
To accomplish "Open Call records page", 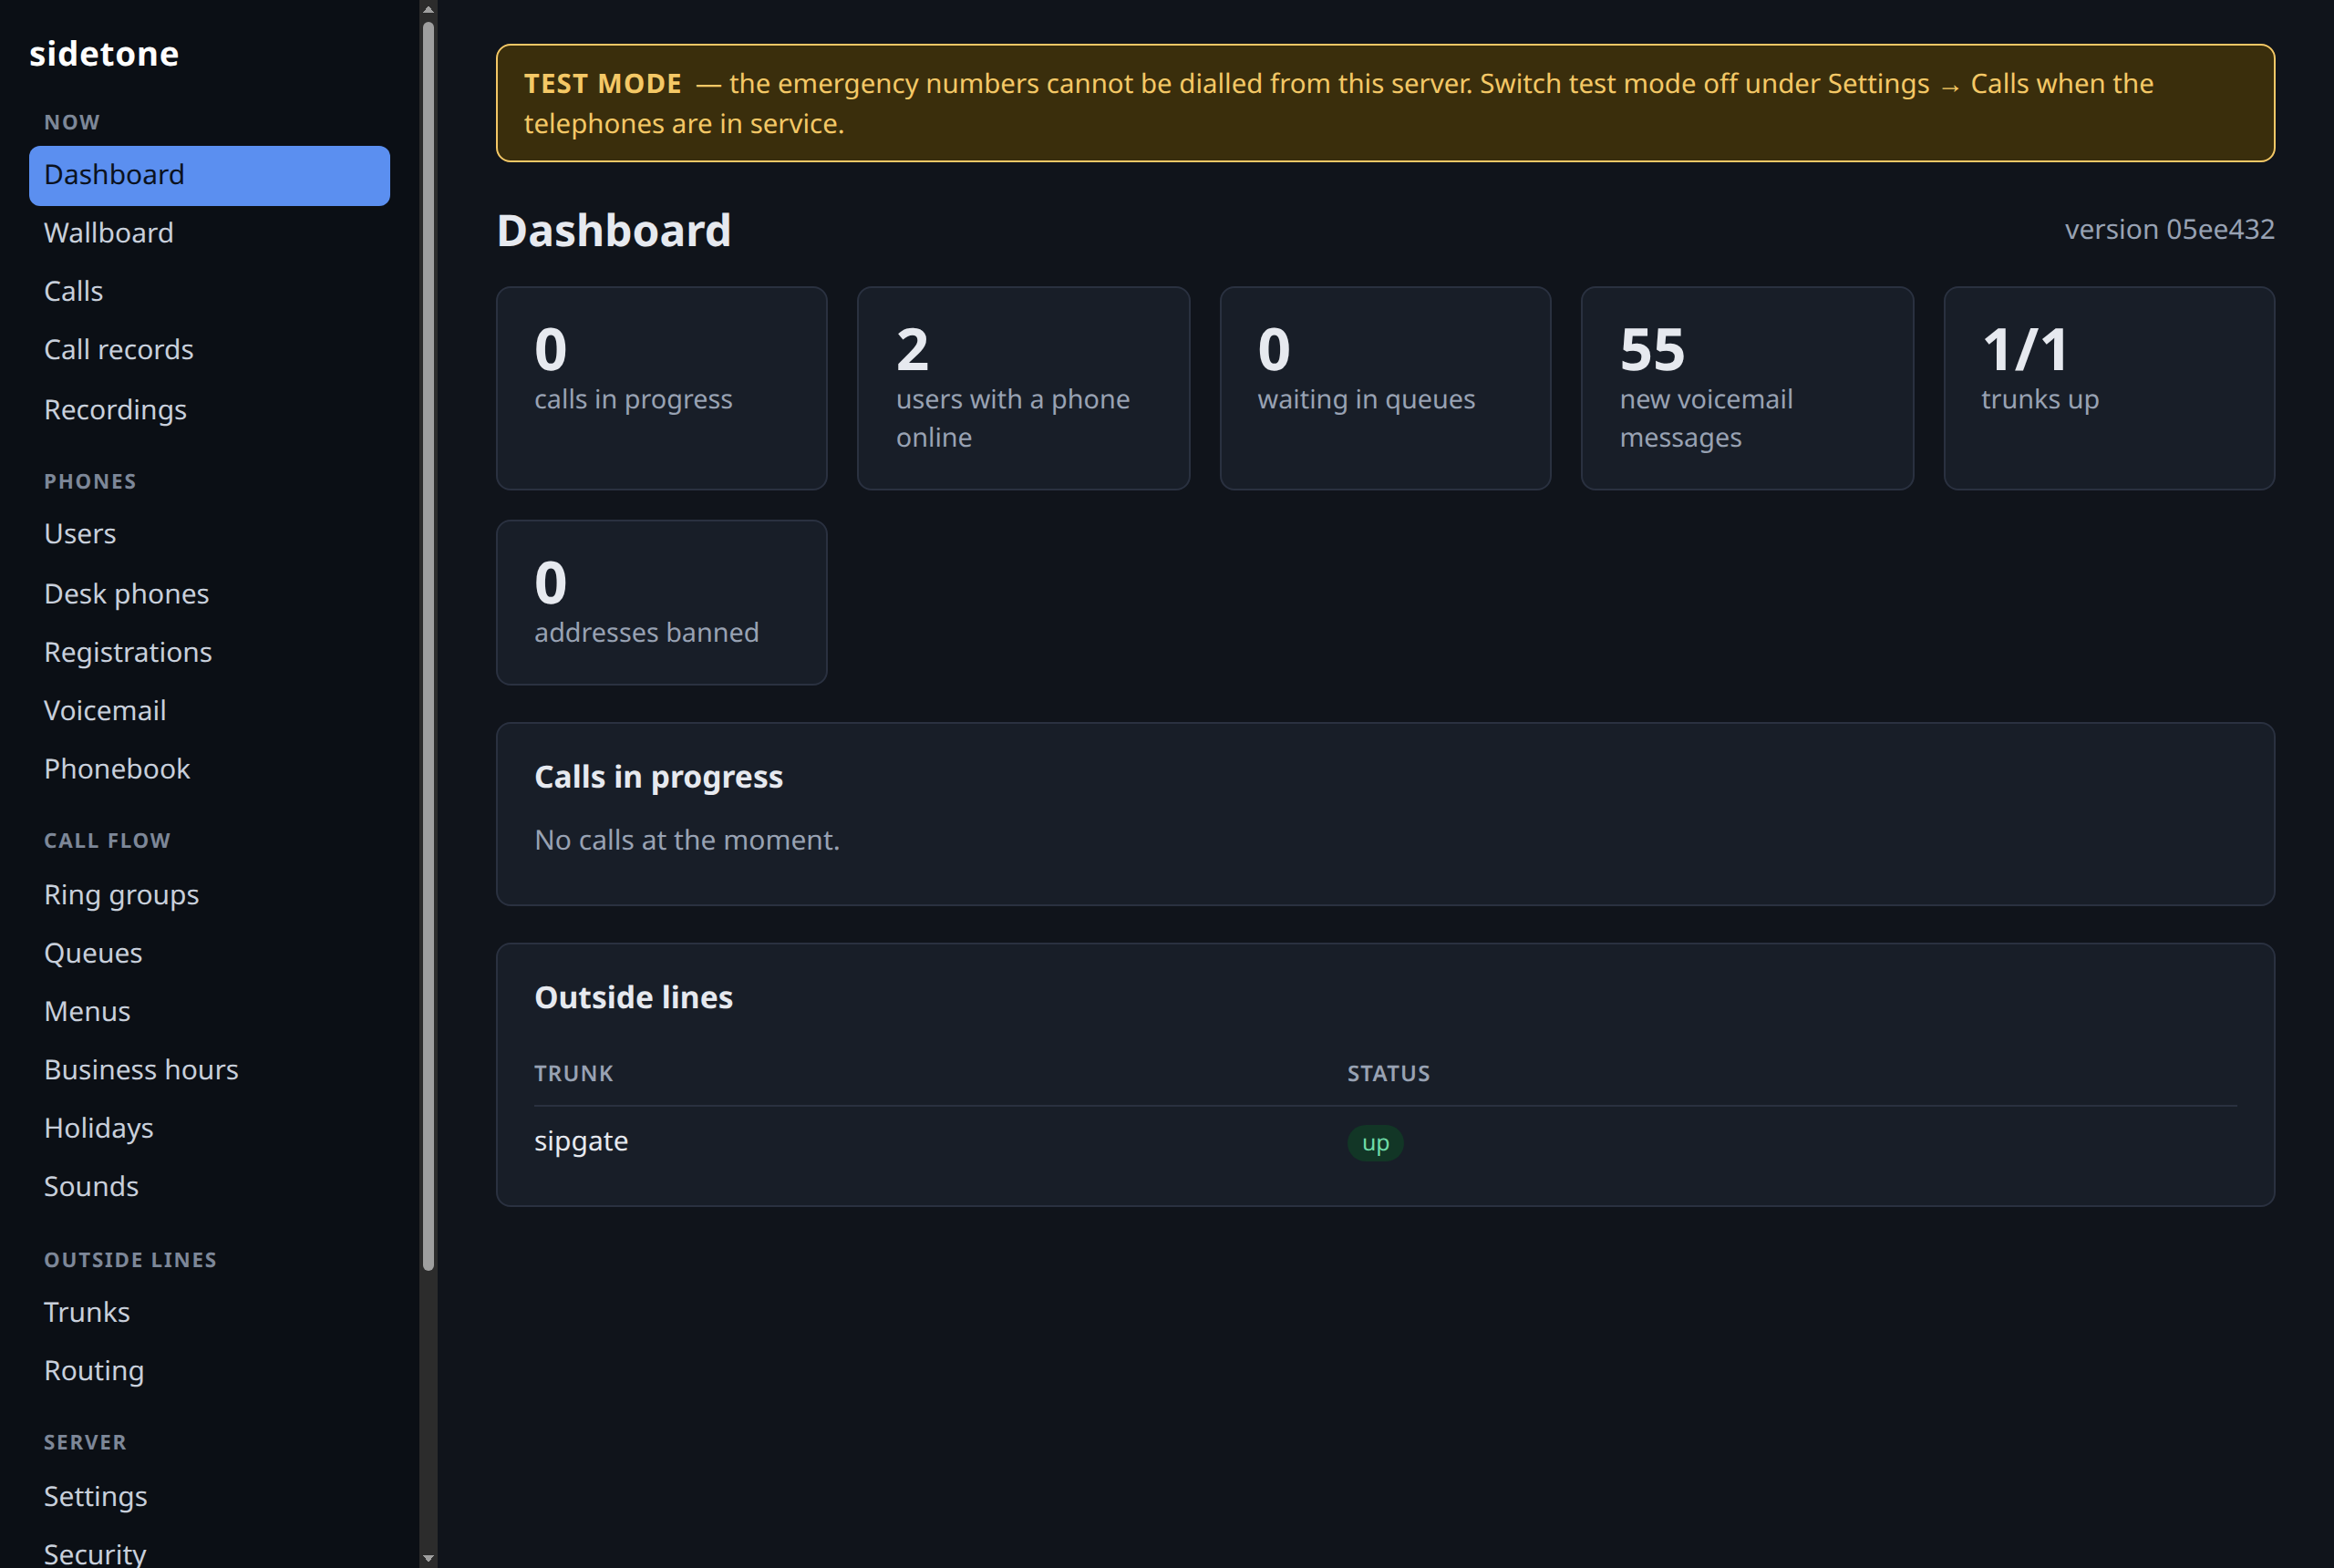I will pos(209,350).
